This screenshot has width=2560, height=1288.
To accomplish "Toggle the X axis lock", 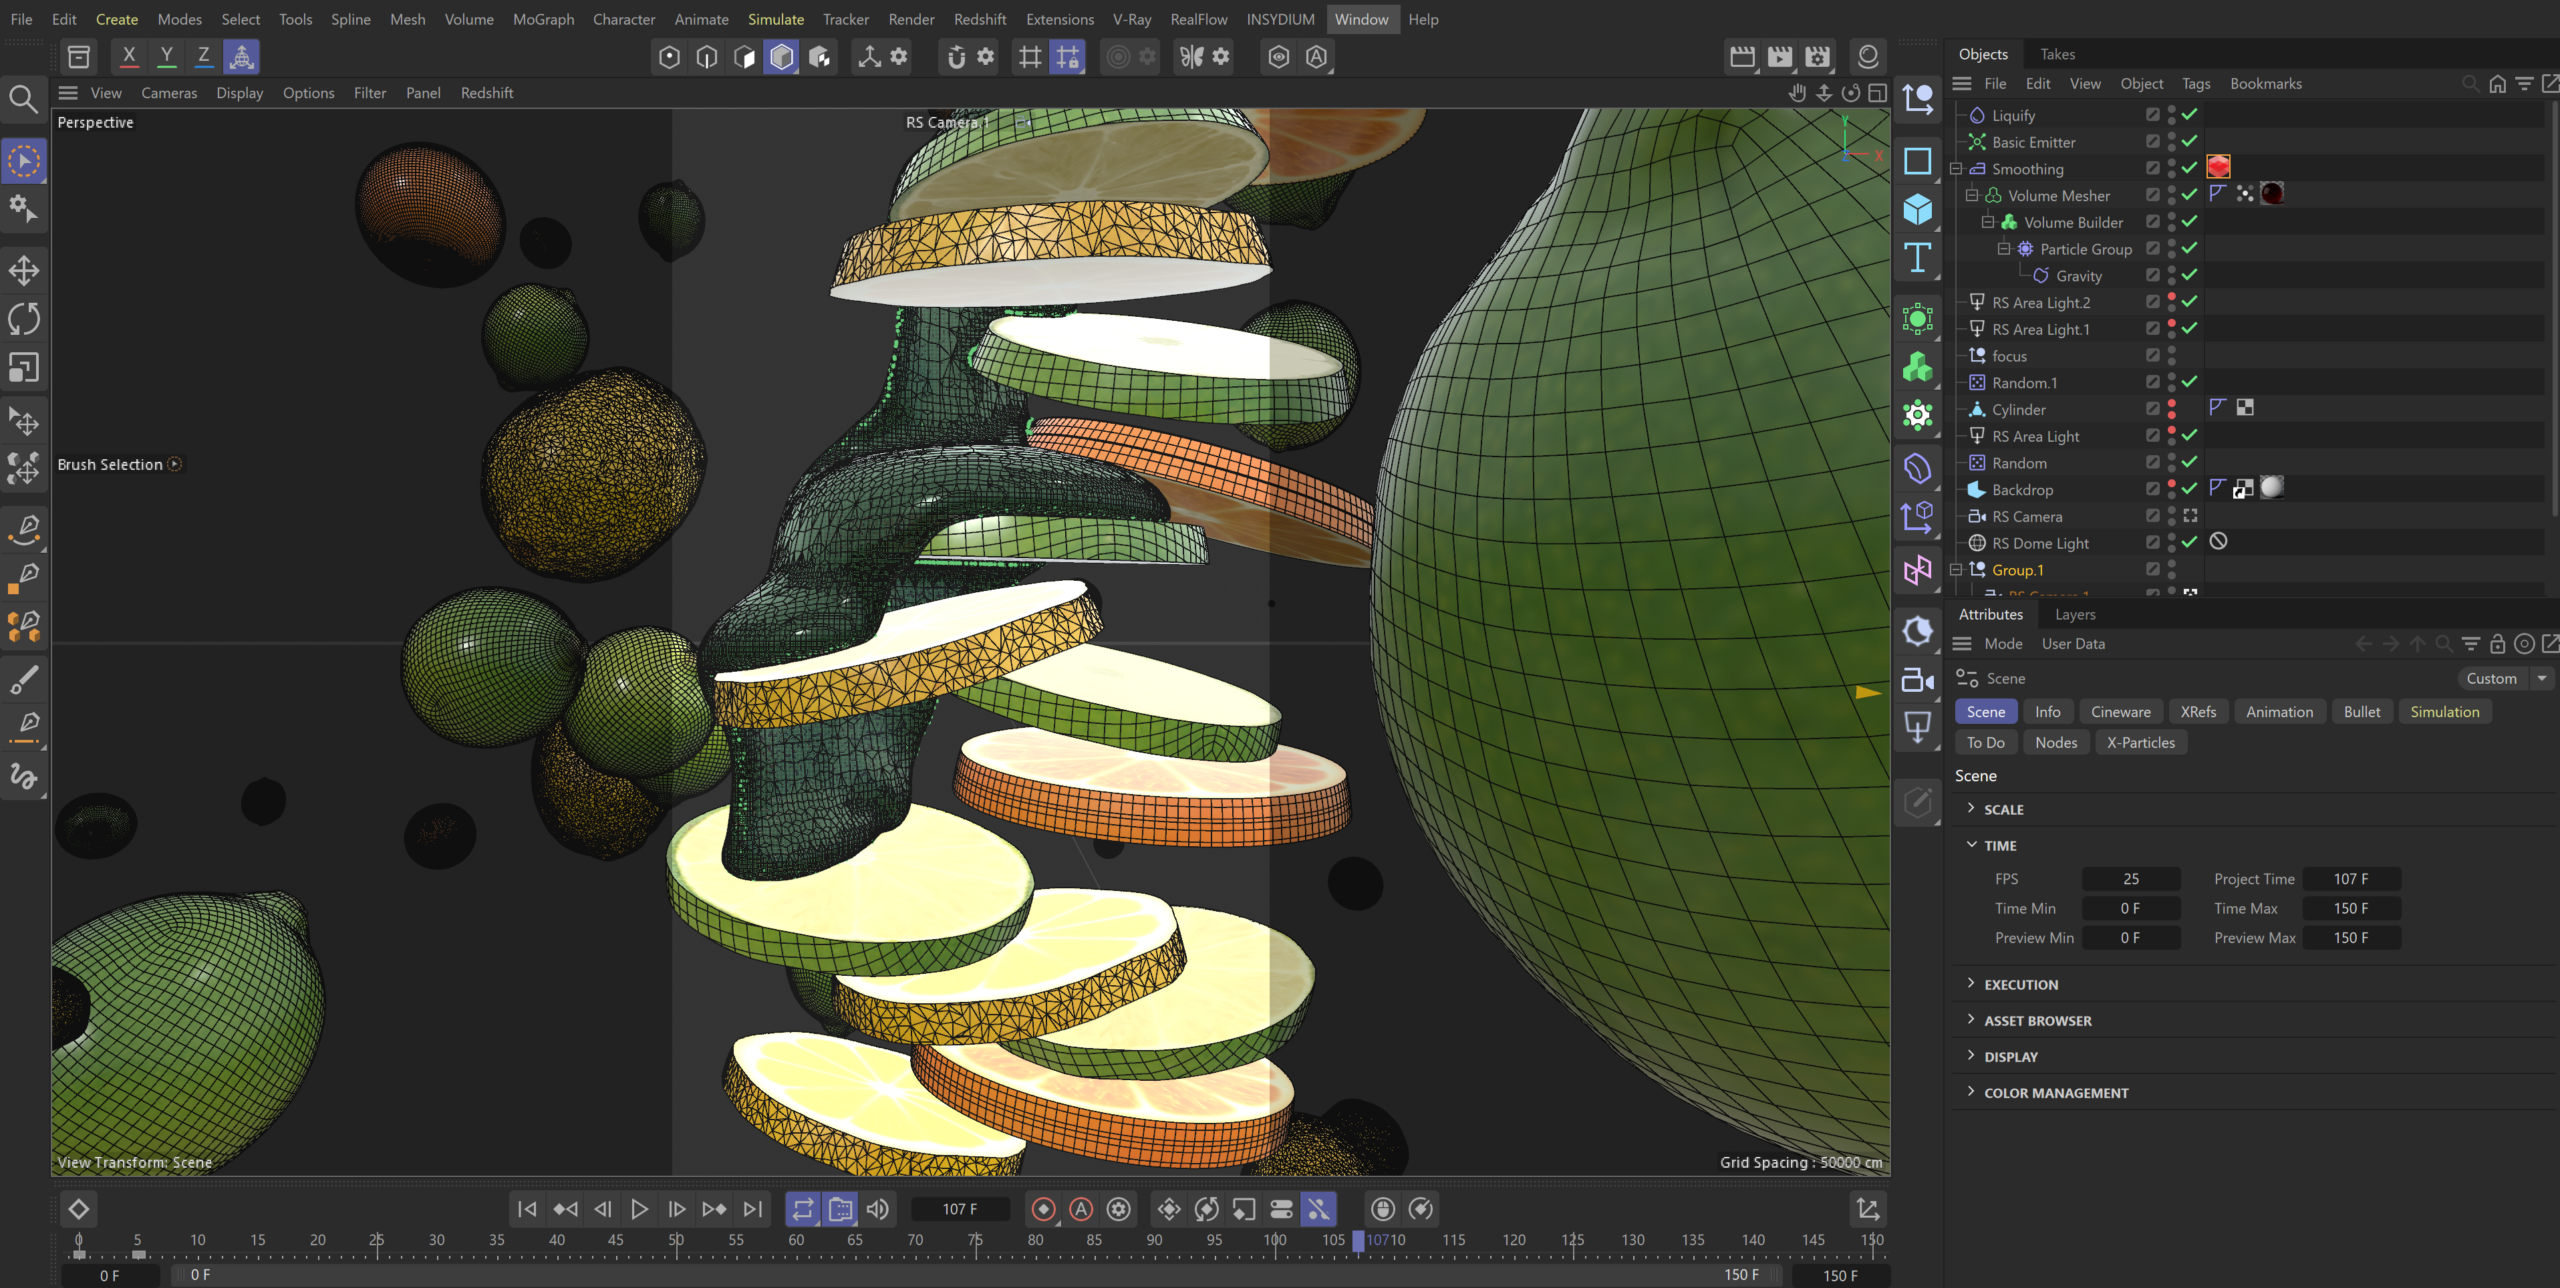I will point(129,56).
